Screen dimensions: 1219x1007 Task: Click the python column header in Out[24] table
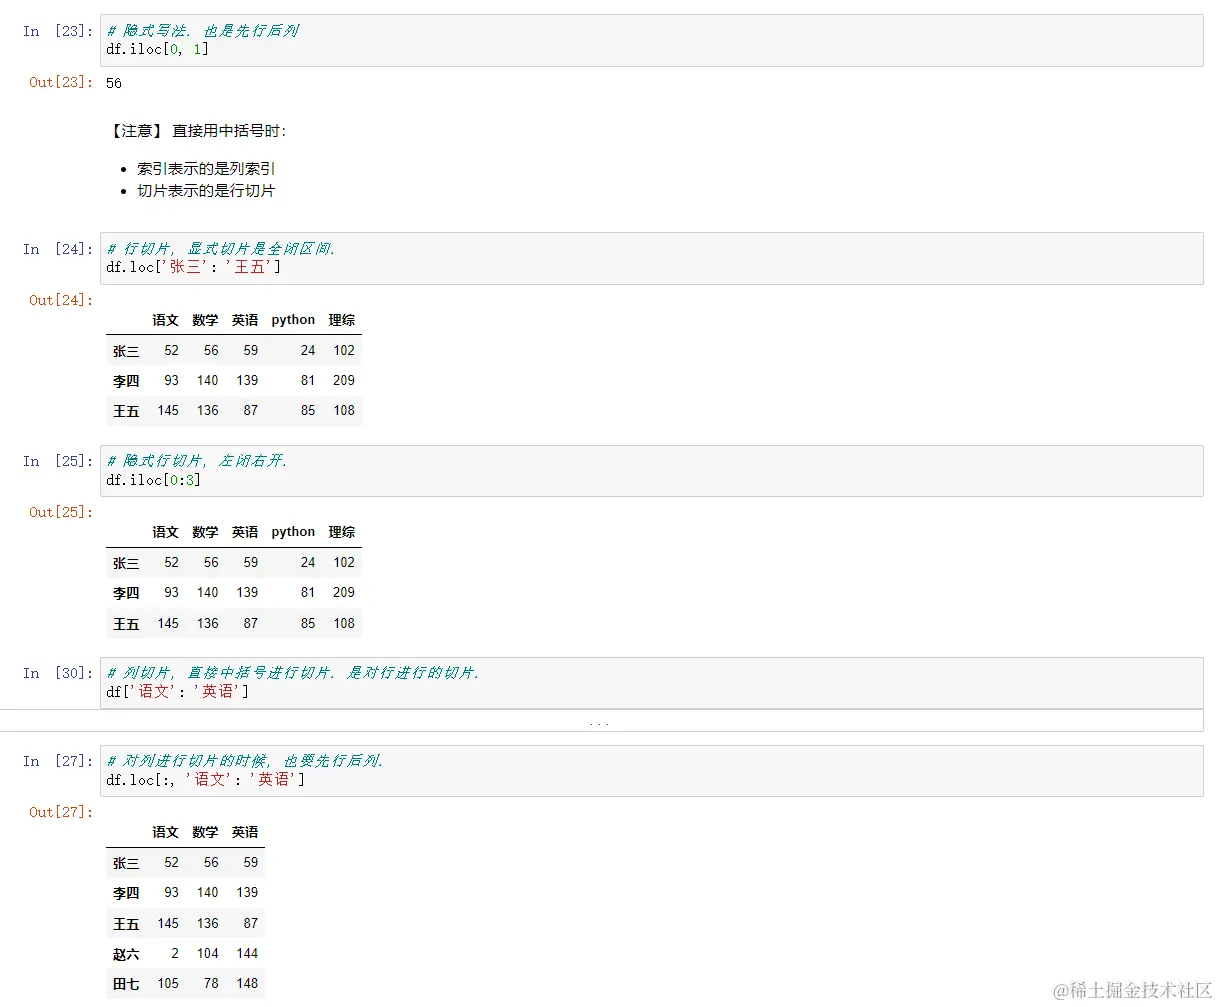pyautogui.click(x=293, y=320)
